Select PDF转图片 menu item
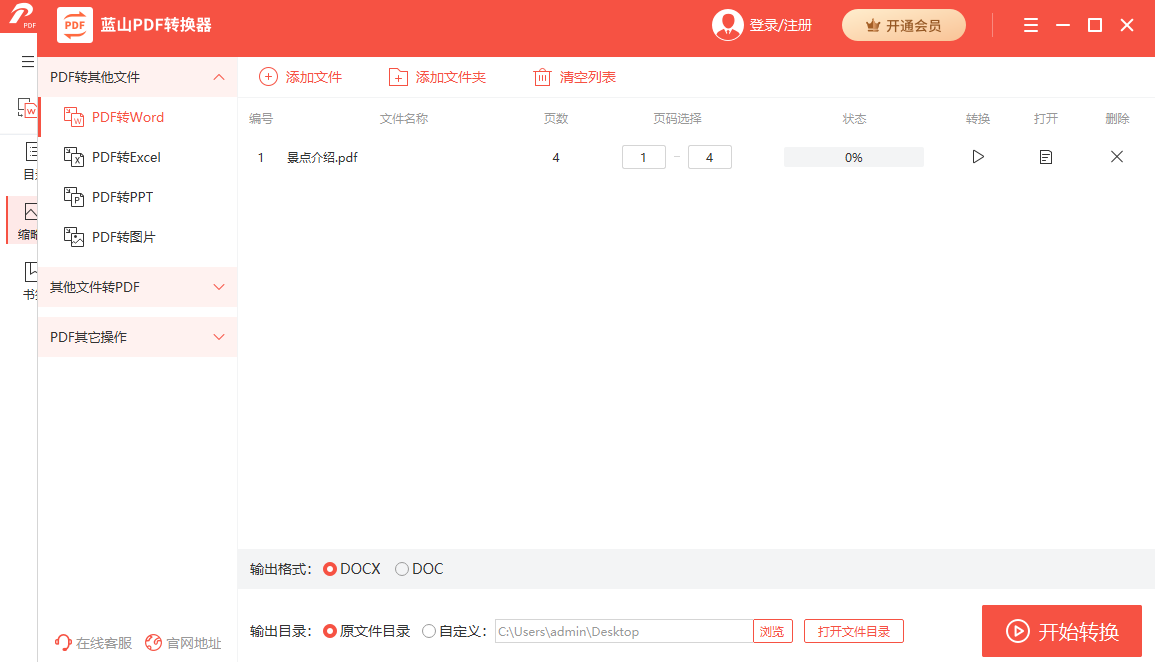This screenshot has width=1155, height=662. point(138,236)
